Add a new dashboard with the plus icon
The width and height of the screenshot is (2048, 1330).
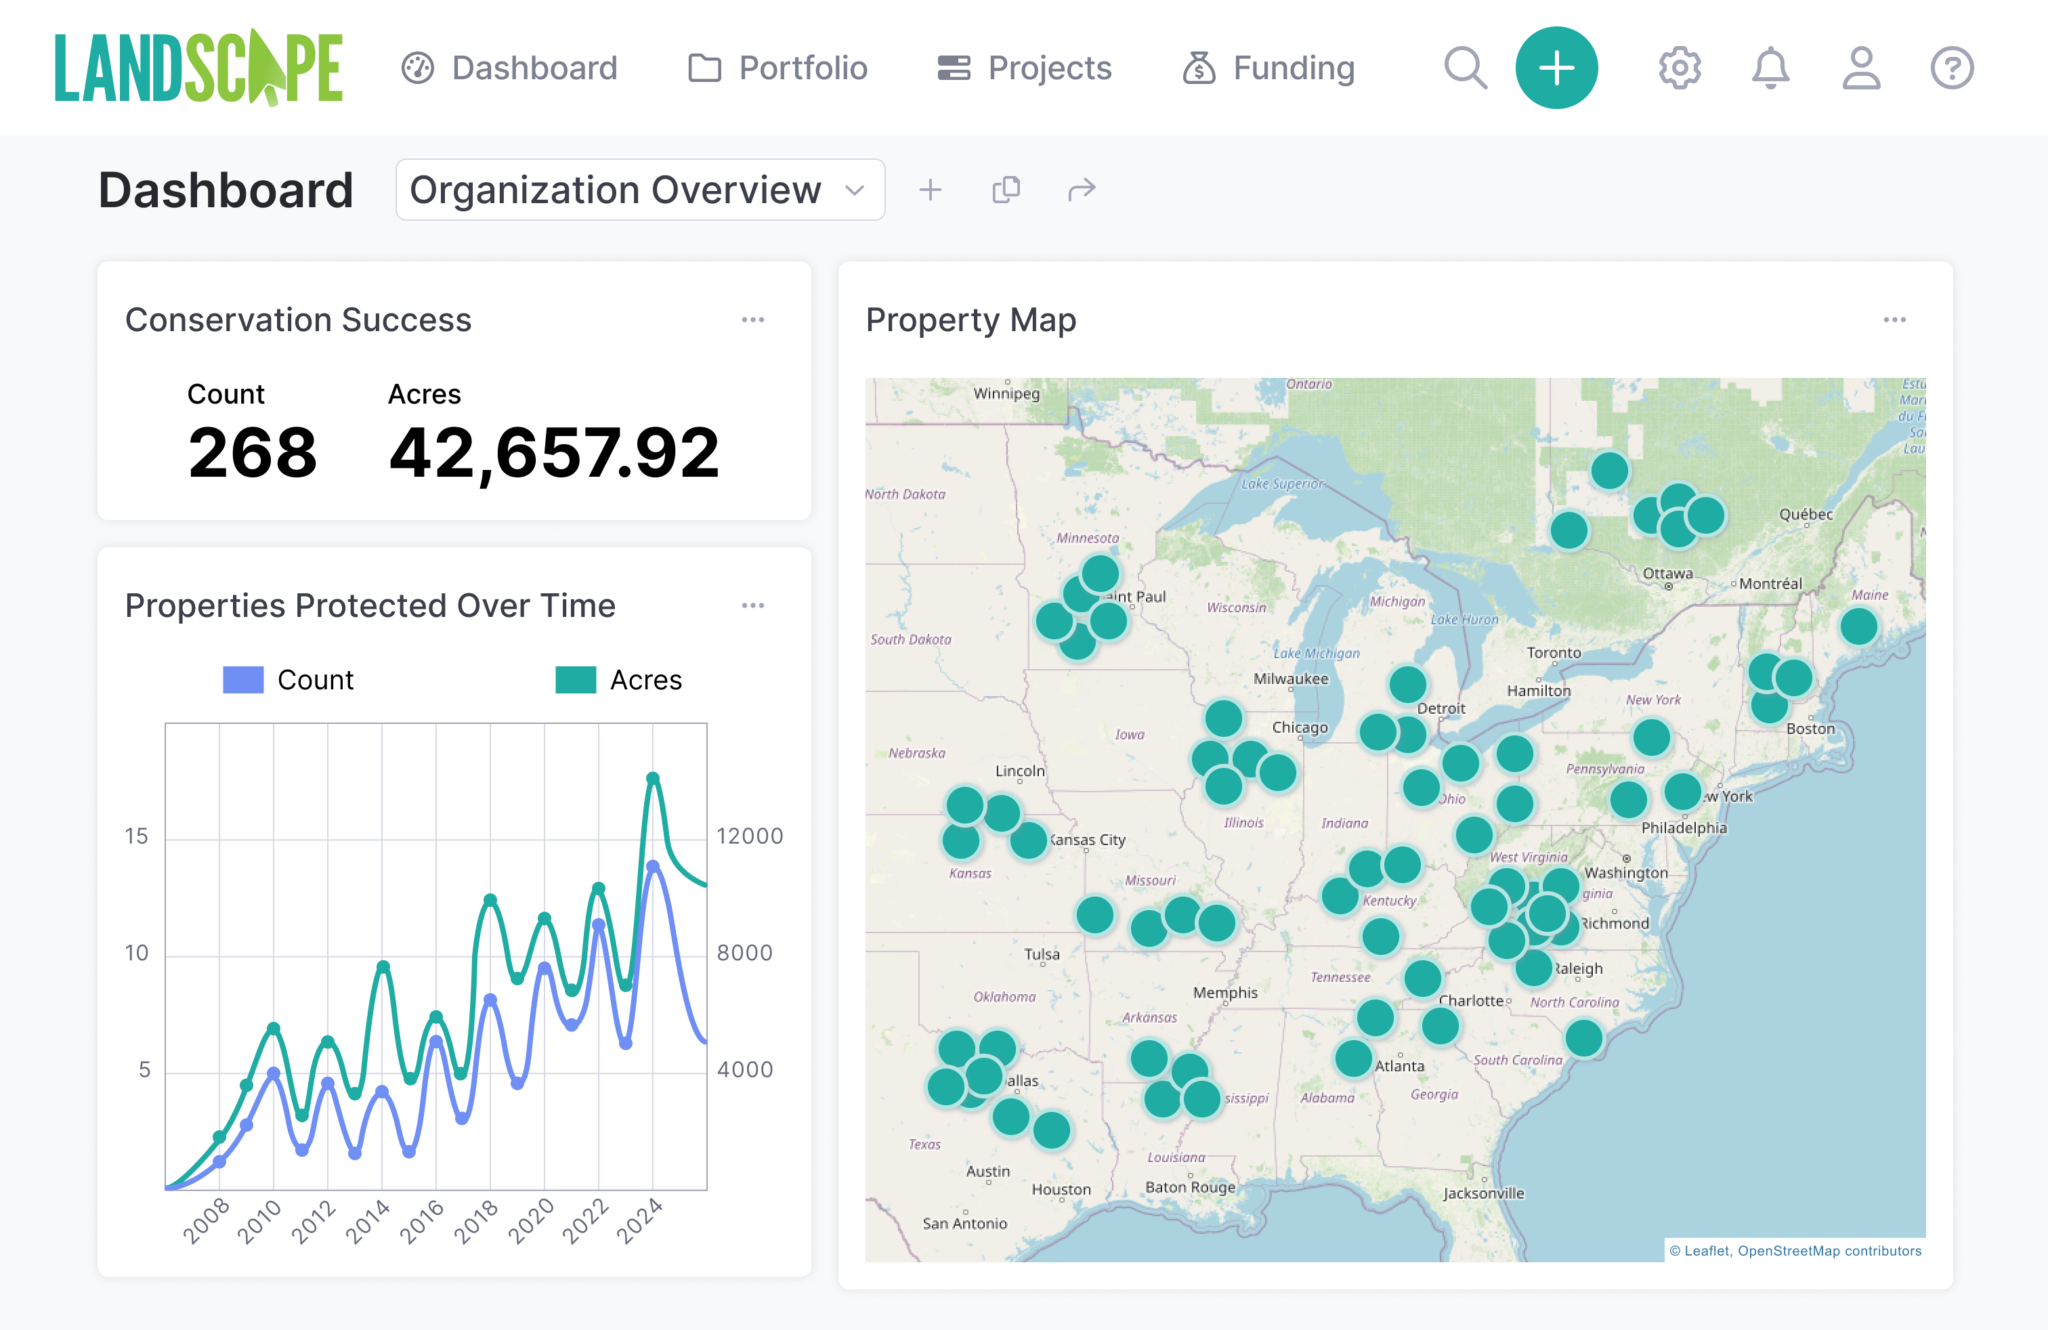930,189
